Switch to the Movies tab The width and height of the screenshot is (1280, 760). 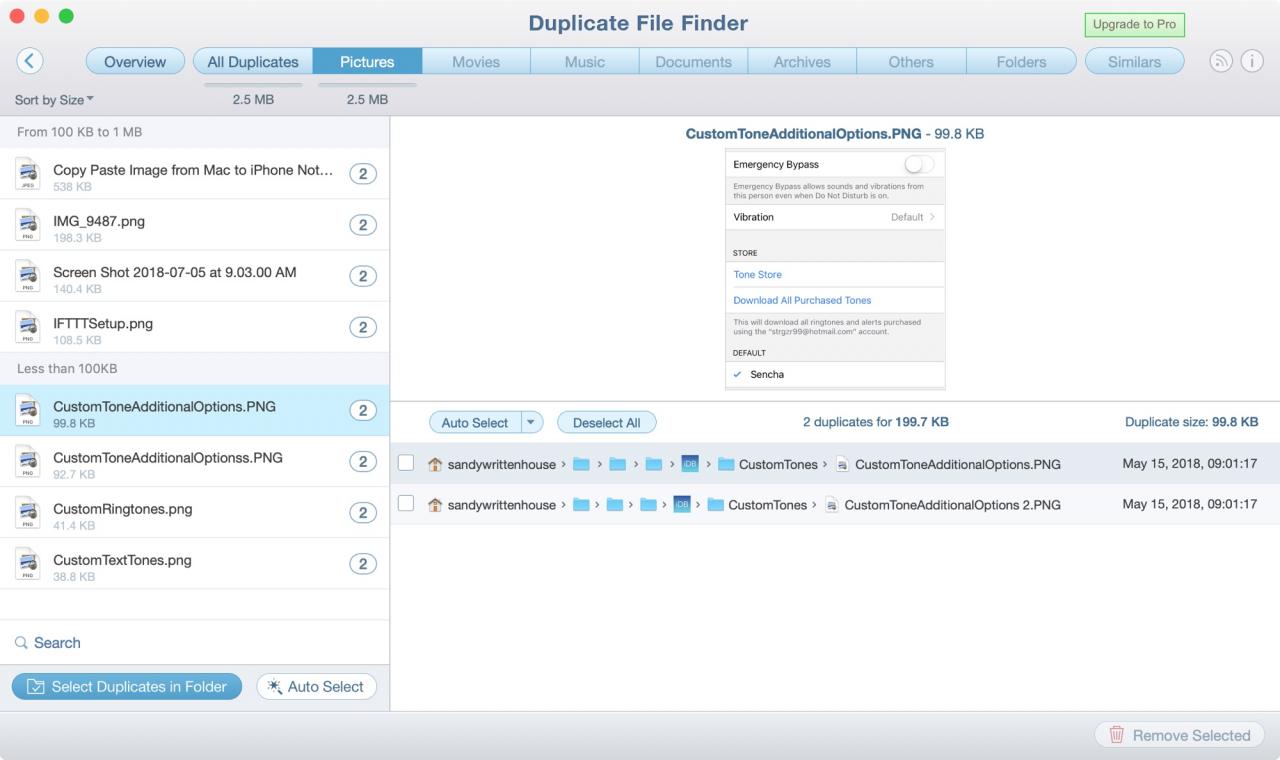tap(476, 61)
